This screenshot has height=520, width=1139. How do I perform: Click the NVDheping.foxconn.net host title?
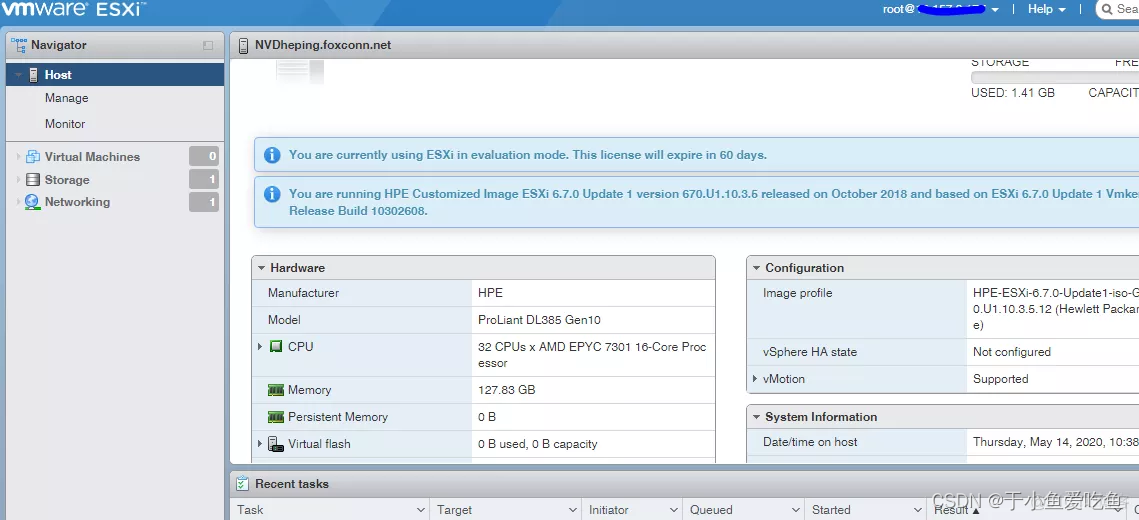[323, 45]
